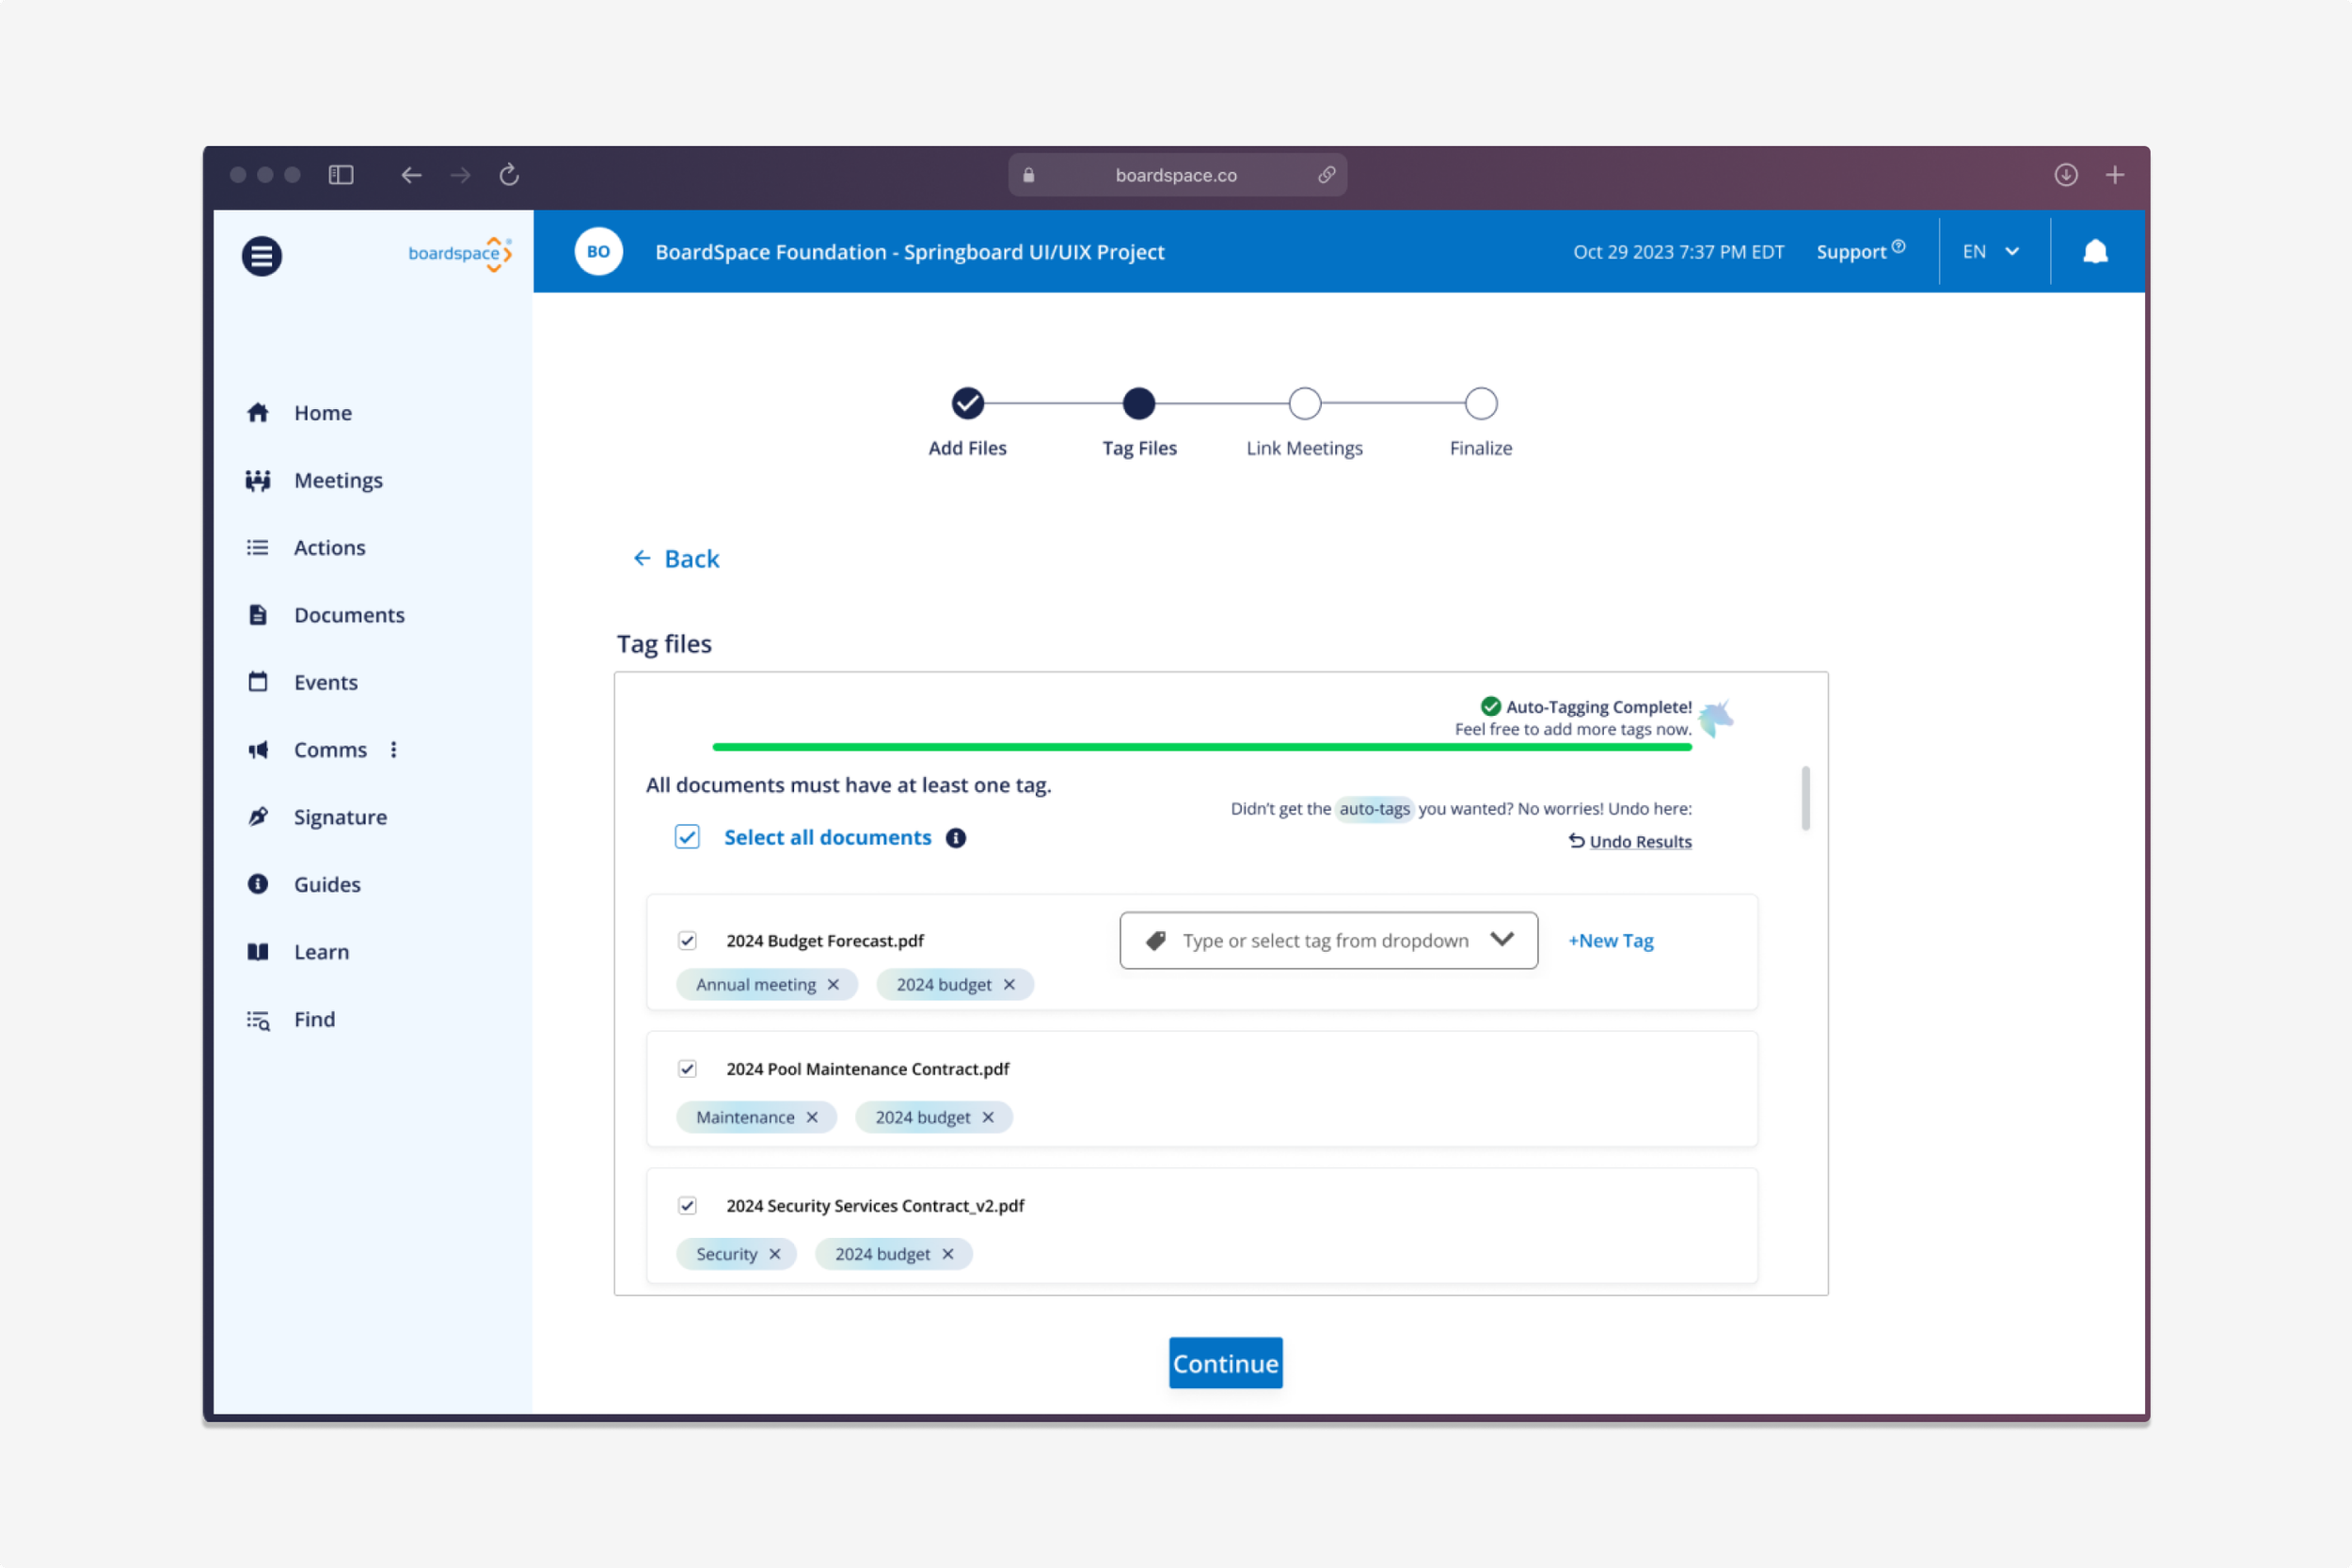
Task: Click the document list scrollbar
Action: 1805,799
